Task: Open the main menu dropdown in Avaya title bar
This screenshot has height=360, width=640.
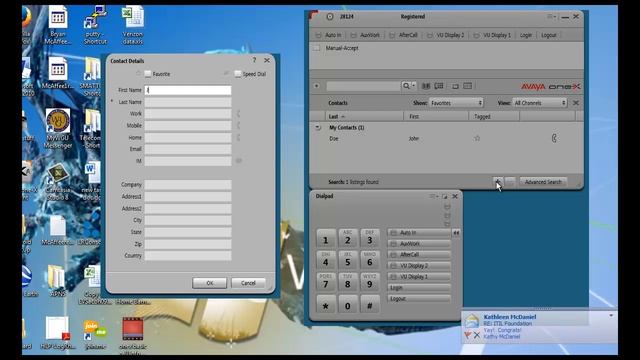Action: pyautogui.click(x=551, y=17)
